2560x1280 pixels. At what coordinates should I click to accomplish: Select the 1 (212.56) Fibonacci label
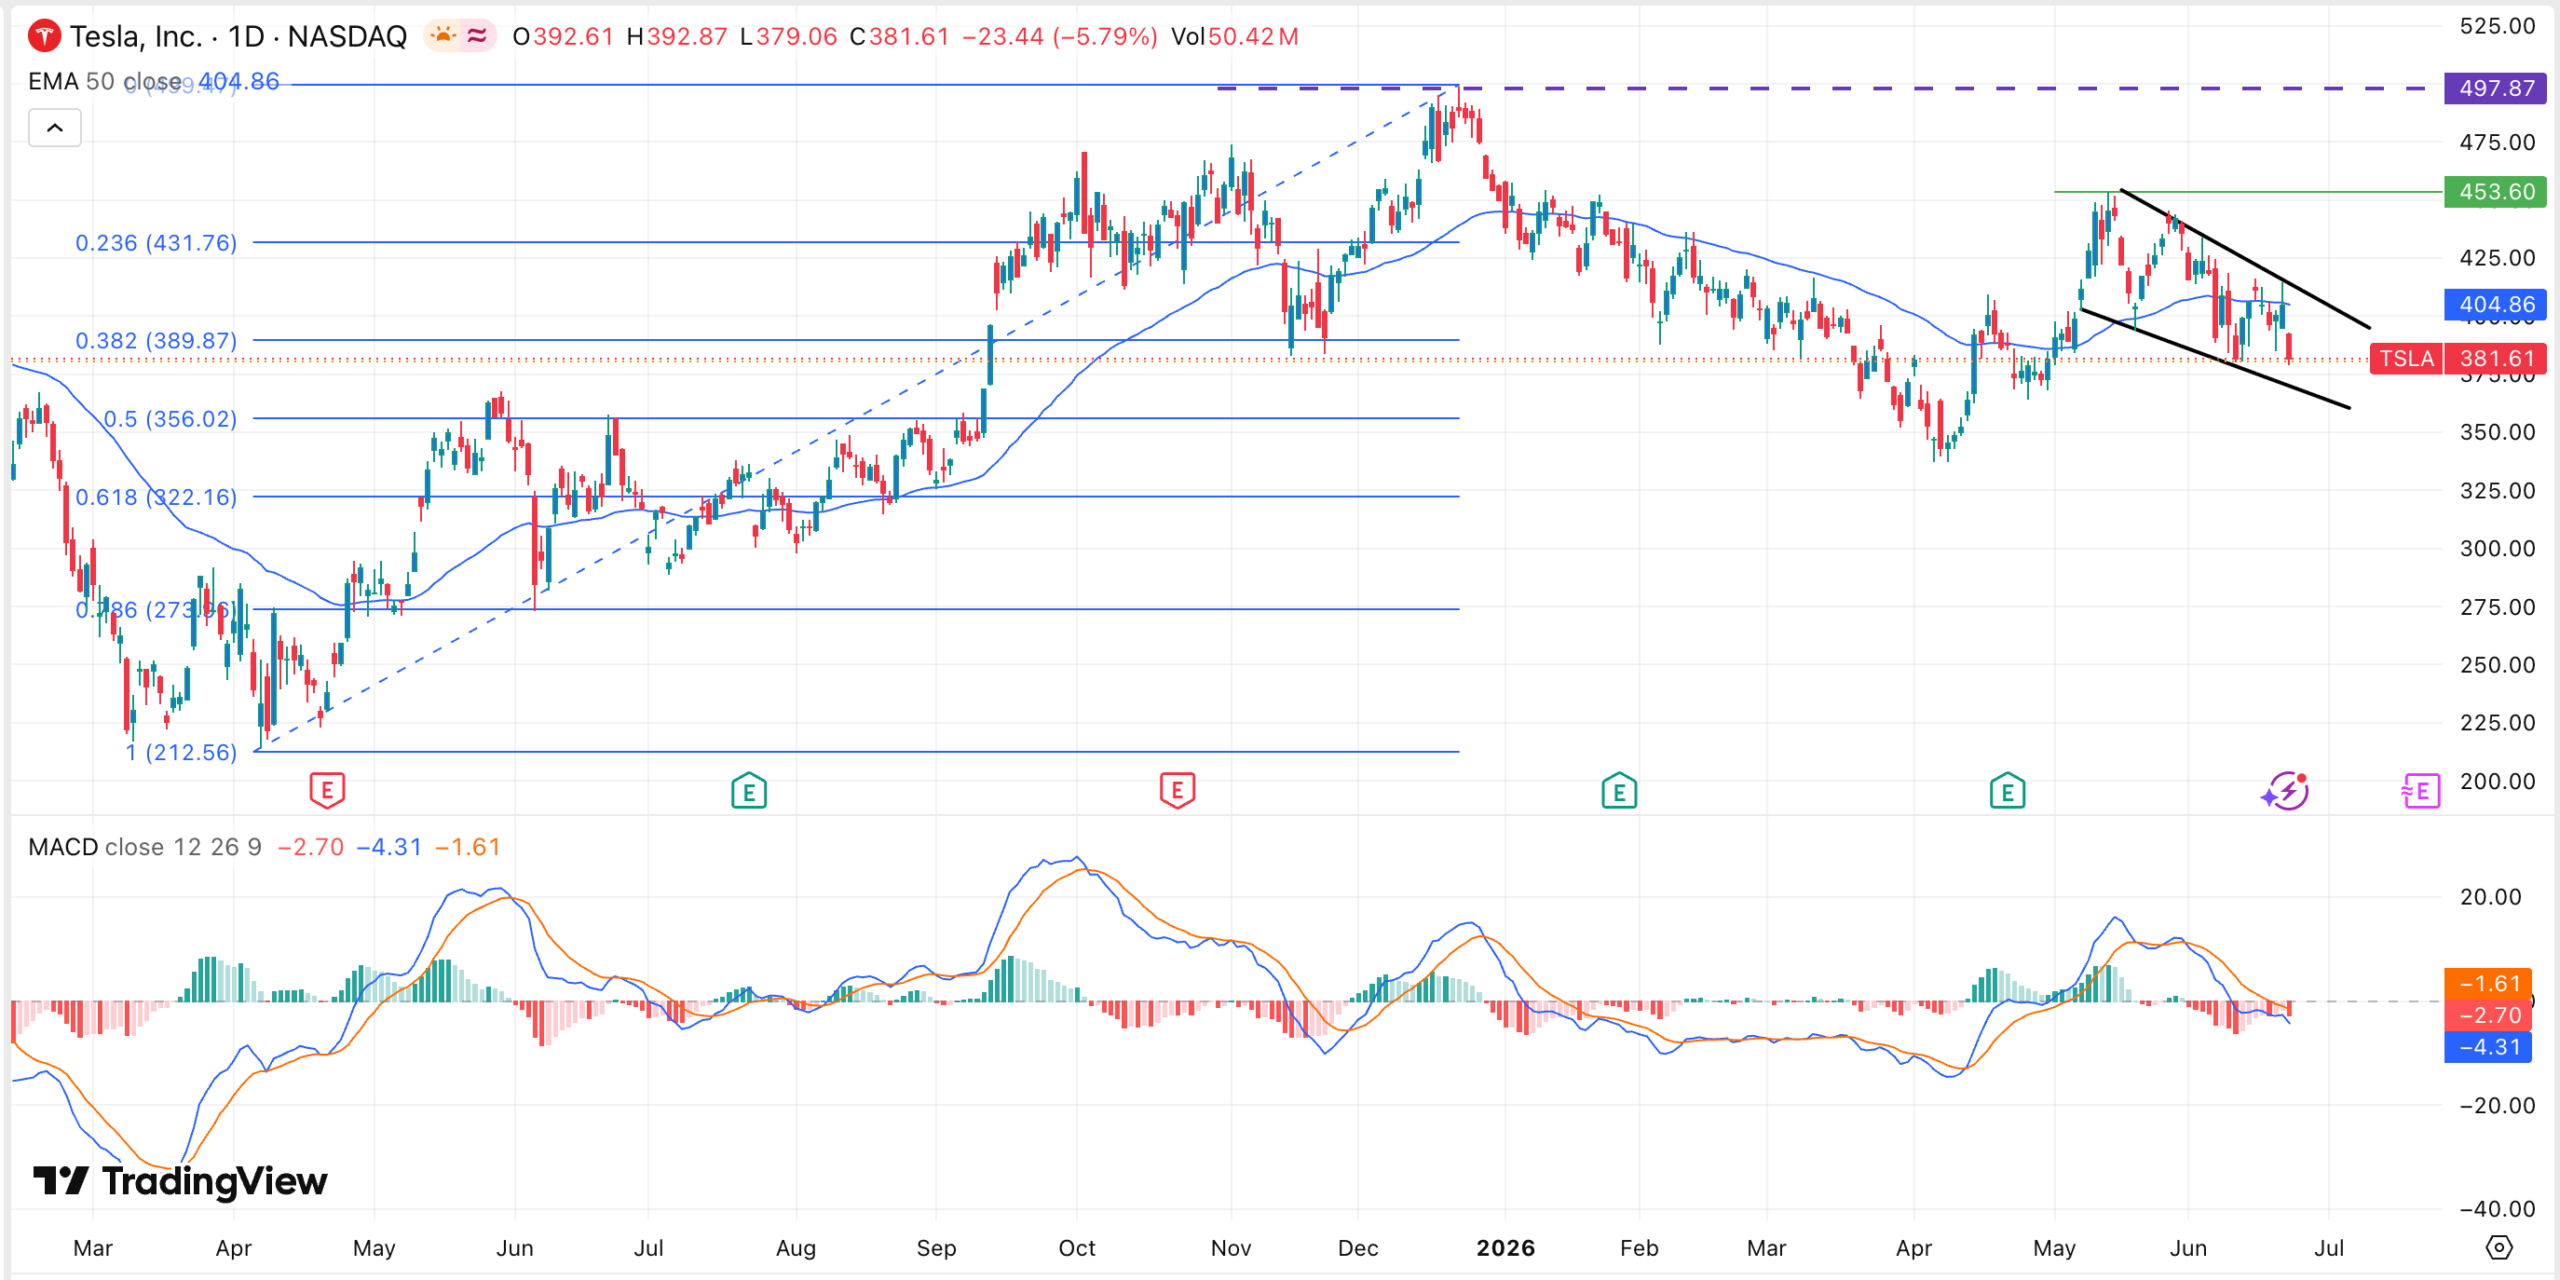pos(181,752)
